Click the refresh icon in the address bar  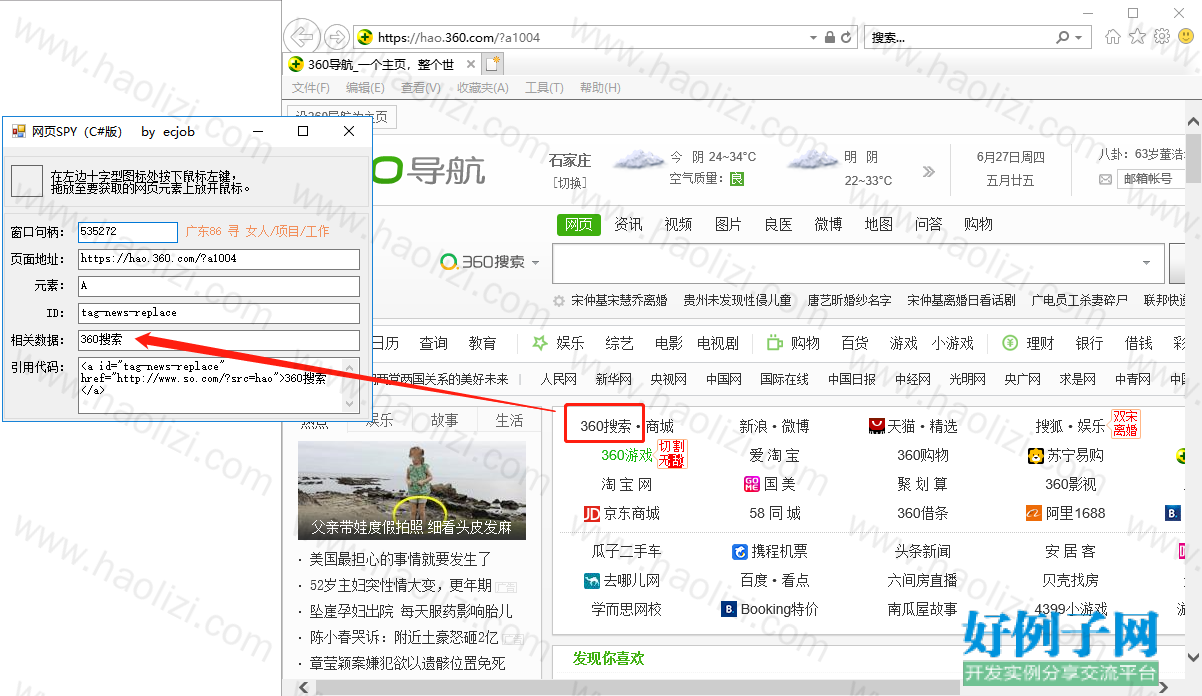[x=847, y=37]
